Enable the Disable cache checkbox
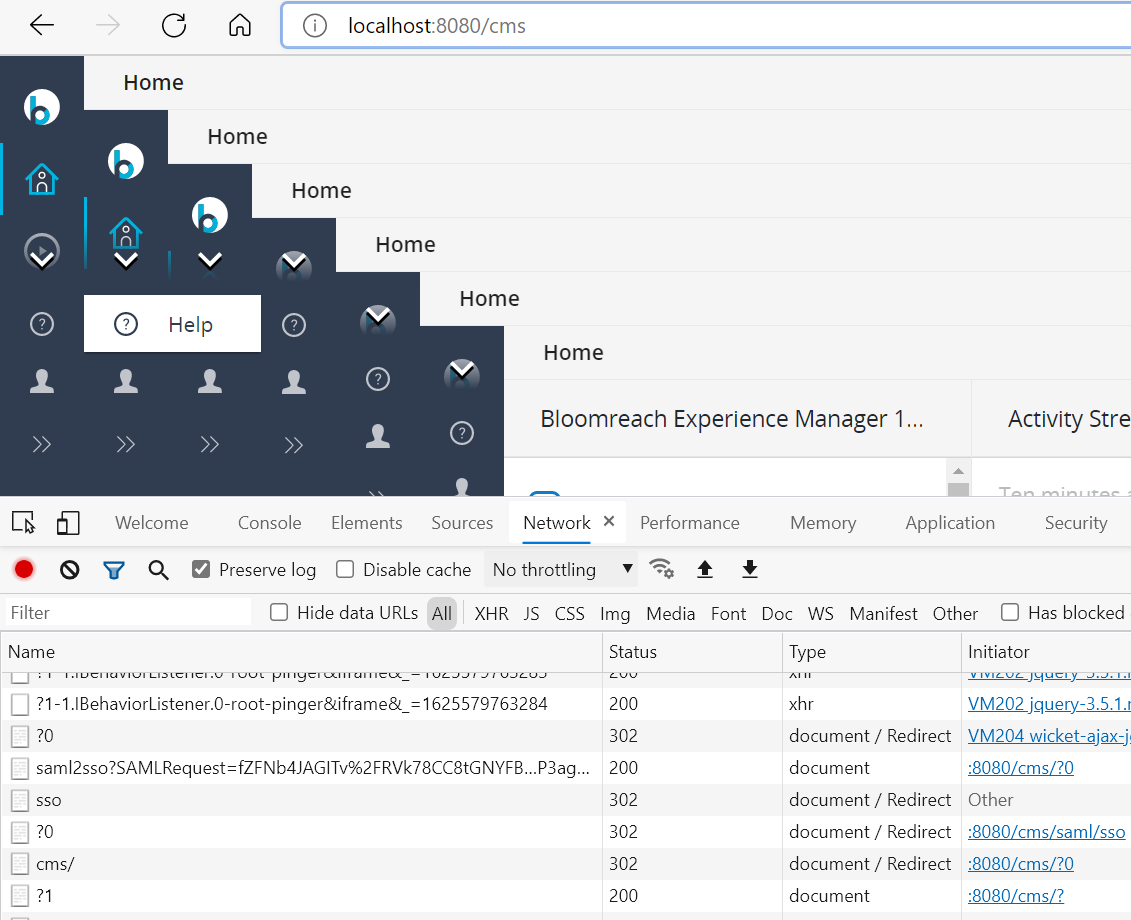The width and height of the screenshot is (1131, 920). (x=345, y=570)
